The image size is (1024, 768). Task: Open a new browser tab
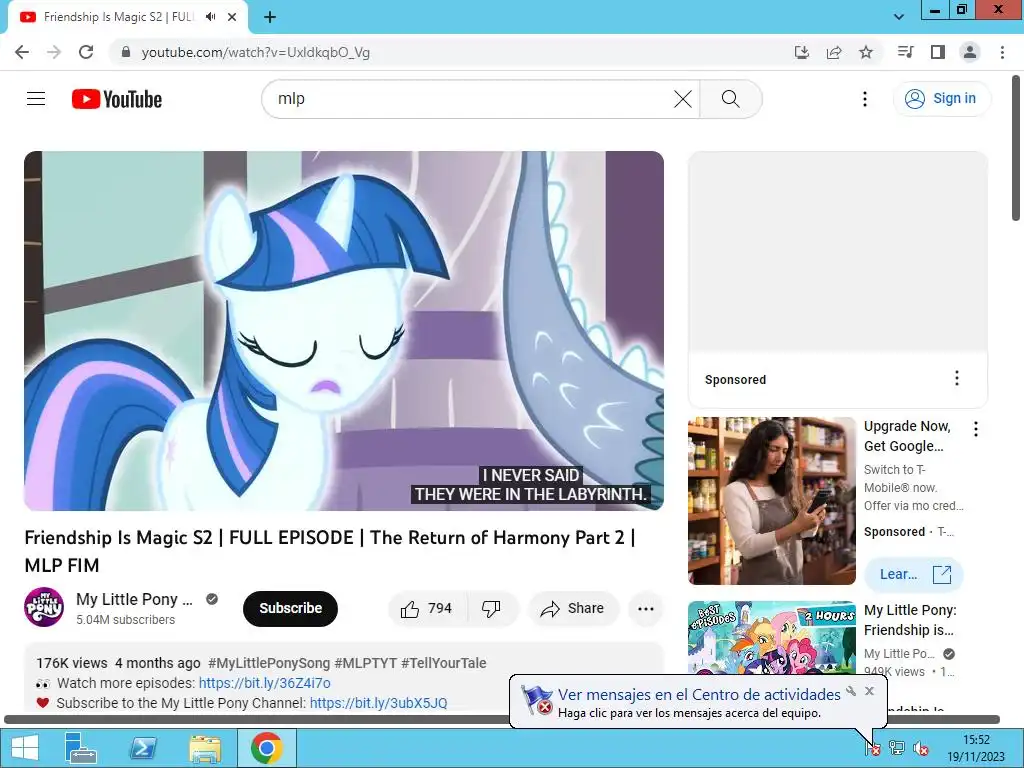pos(270,17)
